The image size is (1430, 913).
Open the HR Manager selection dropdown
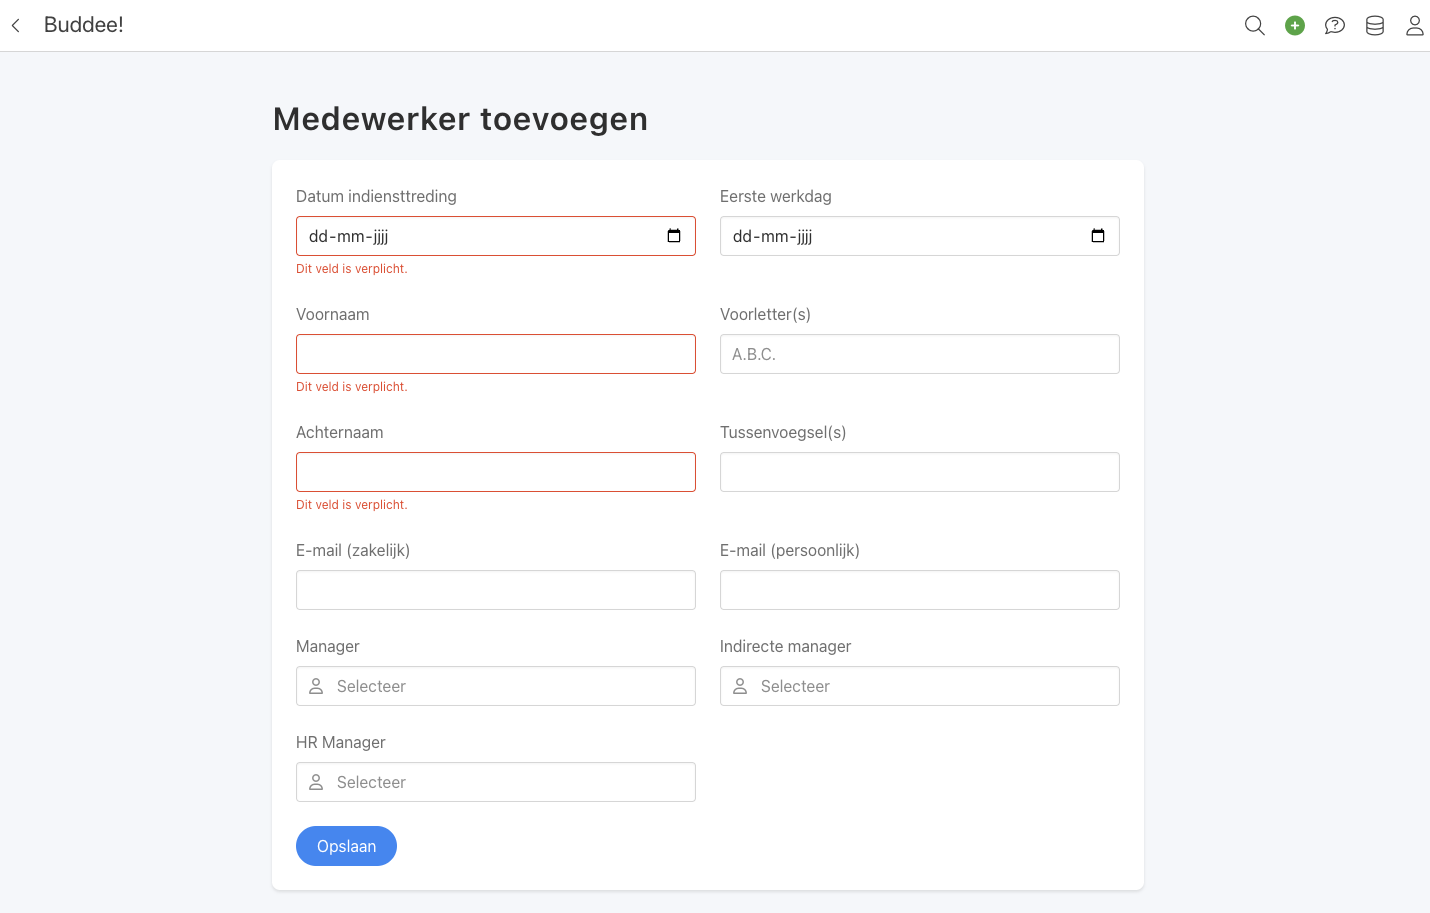coord(496,782)
